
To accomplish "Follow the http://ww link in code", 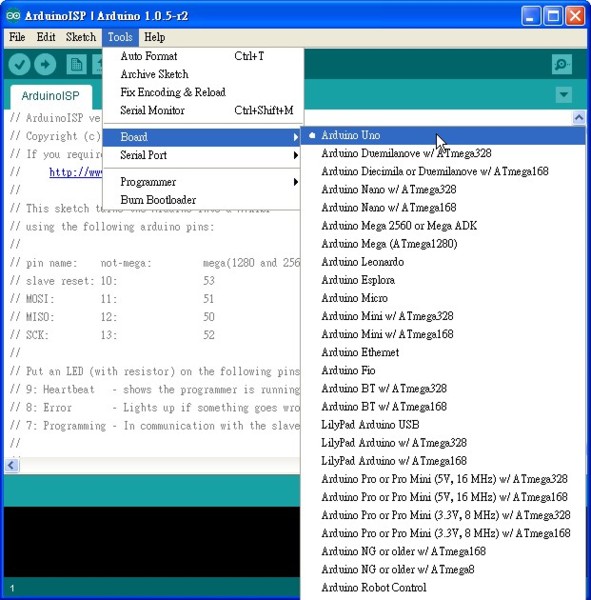I will pos(75,173).
